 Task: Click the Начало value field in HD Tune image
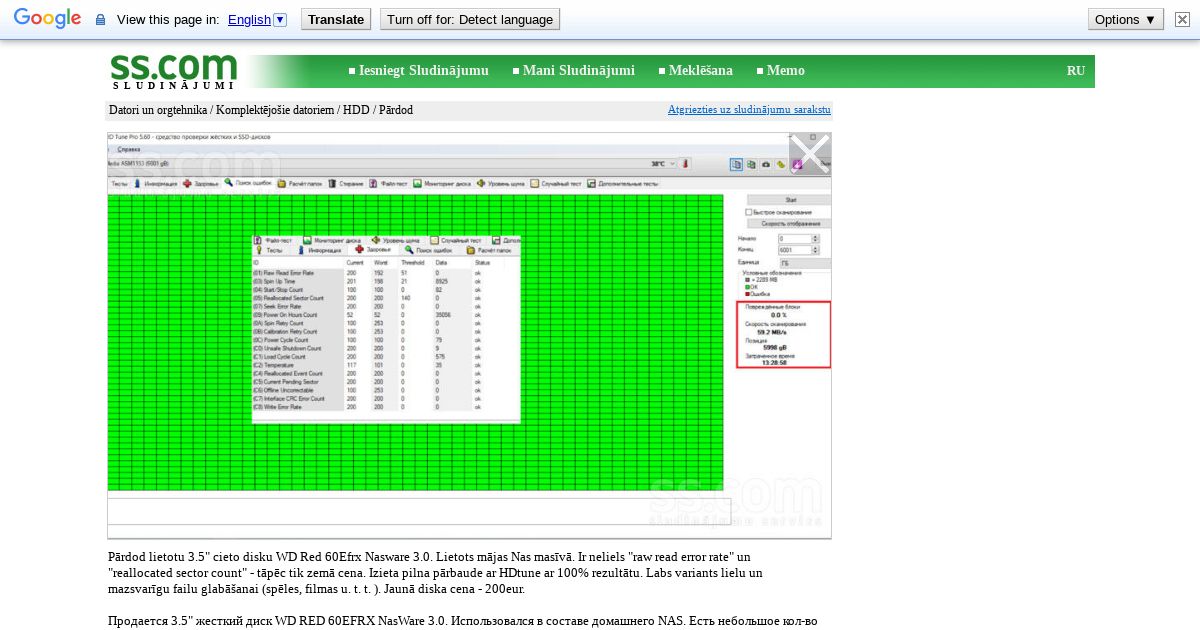795,239
